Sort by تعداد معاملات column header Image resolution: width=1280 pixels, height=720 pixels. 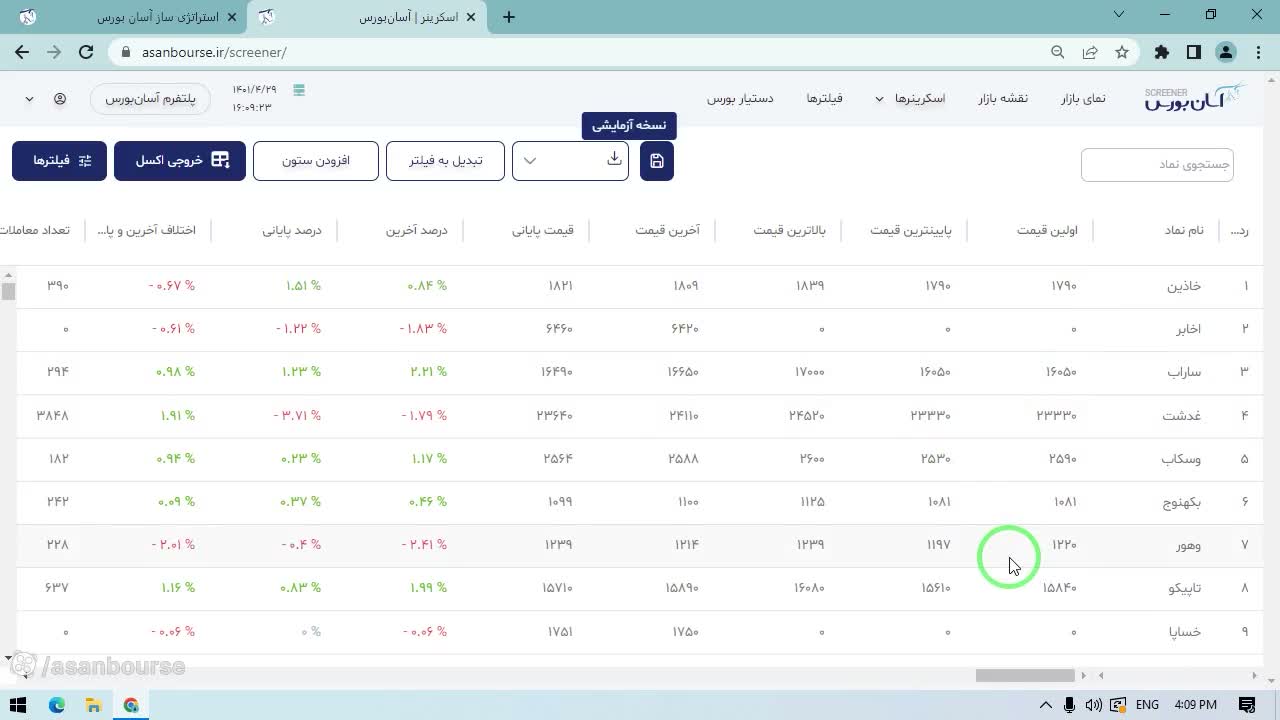click(x=35, y=230)
